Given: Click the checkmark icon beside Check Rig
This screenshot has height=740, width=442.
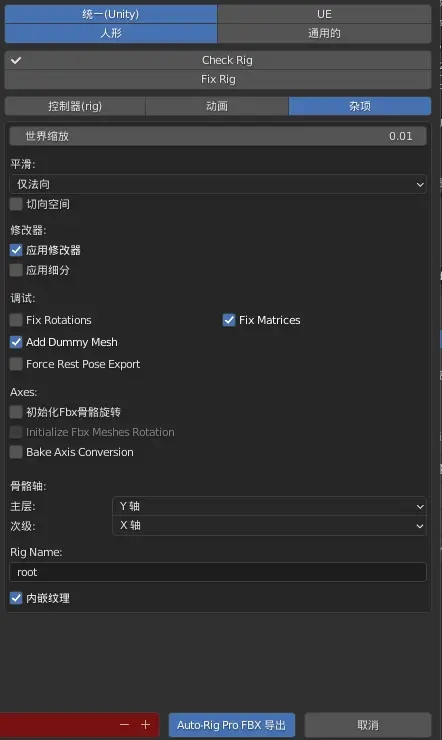Looking at the screenshot, I should click(16, 60).
